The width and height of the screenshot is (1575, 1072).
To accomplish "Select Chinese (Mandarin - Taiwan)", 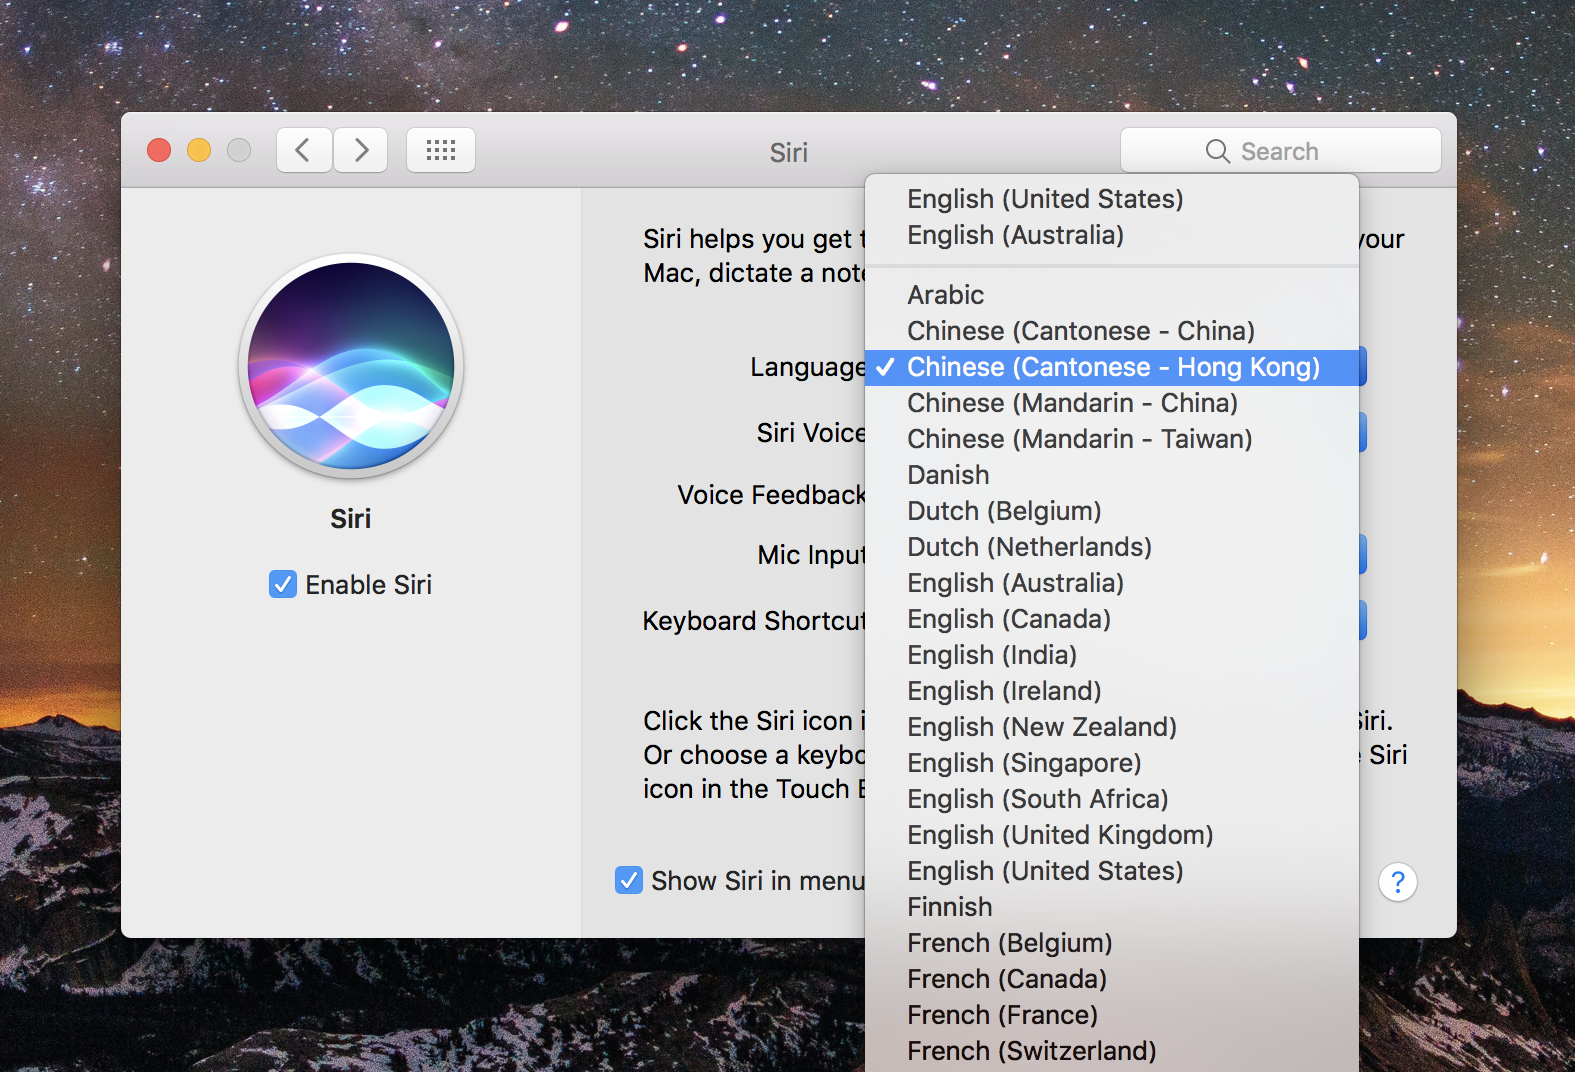I will click(x=1112, y=439).
